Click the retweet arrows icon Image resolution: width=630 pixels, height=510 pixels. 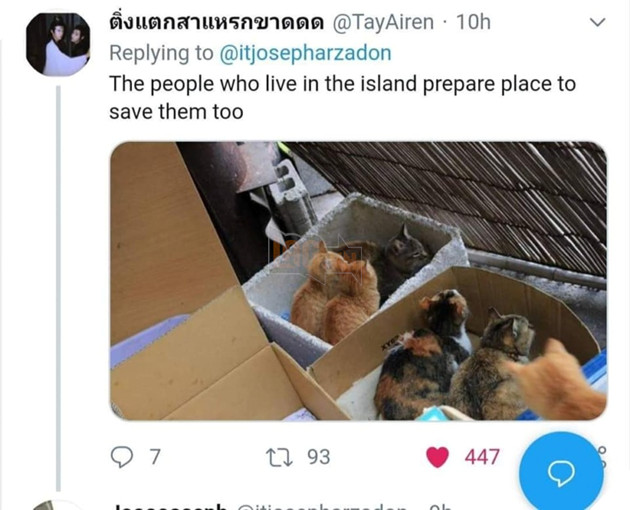click(x=279, y=457)
